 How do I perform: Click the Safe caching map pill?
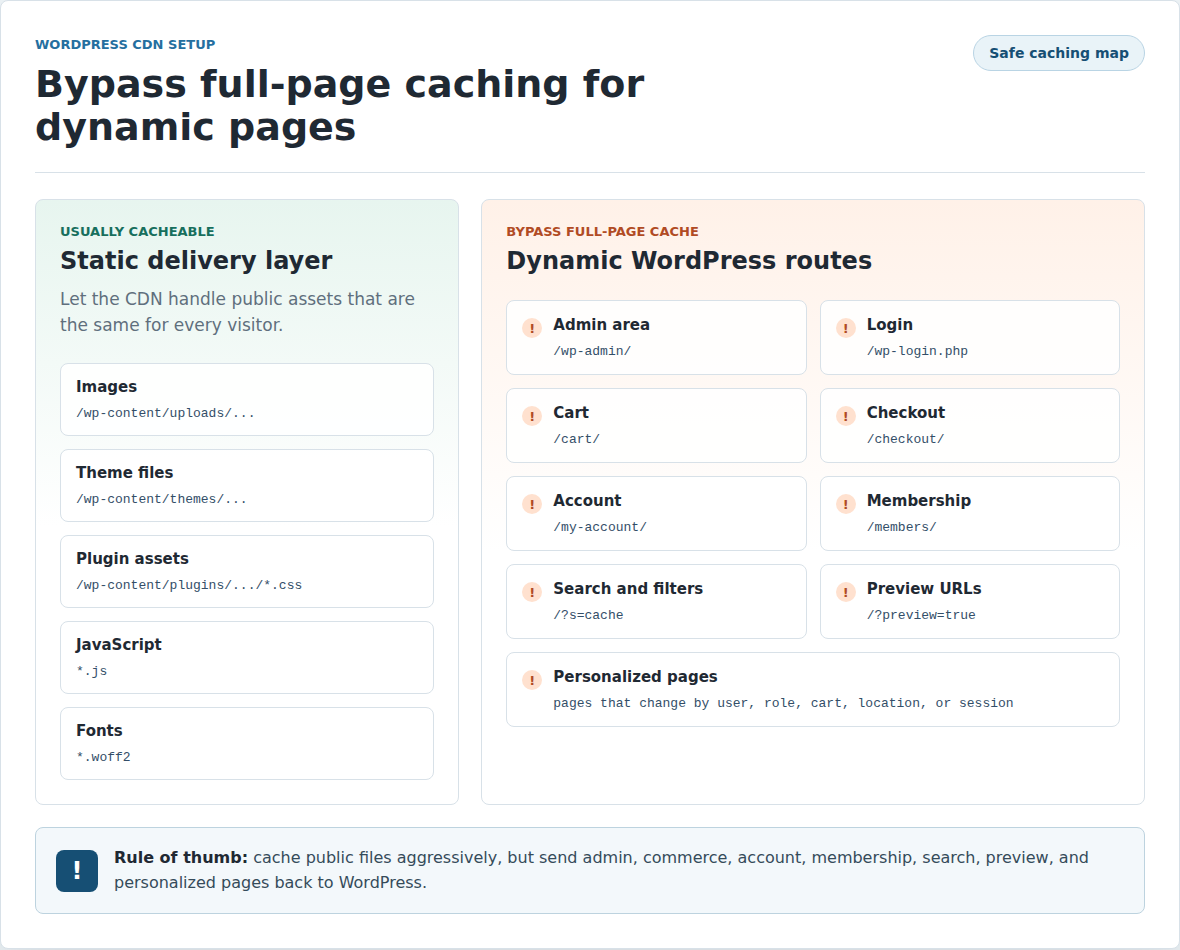tap(1058, 53)
